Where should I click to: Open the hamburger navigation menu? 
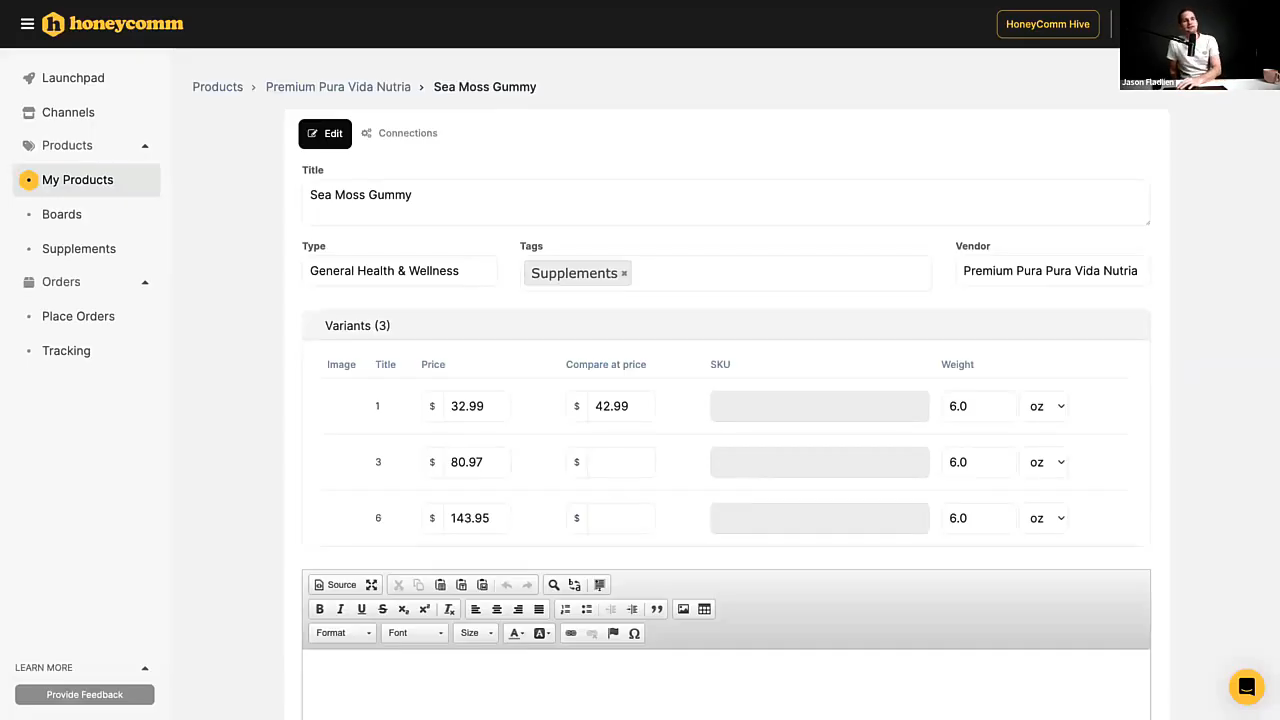point(27,24)
